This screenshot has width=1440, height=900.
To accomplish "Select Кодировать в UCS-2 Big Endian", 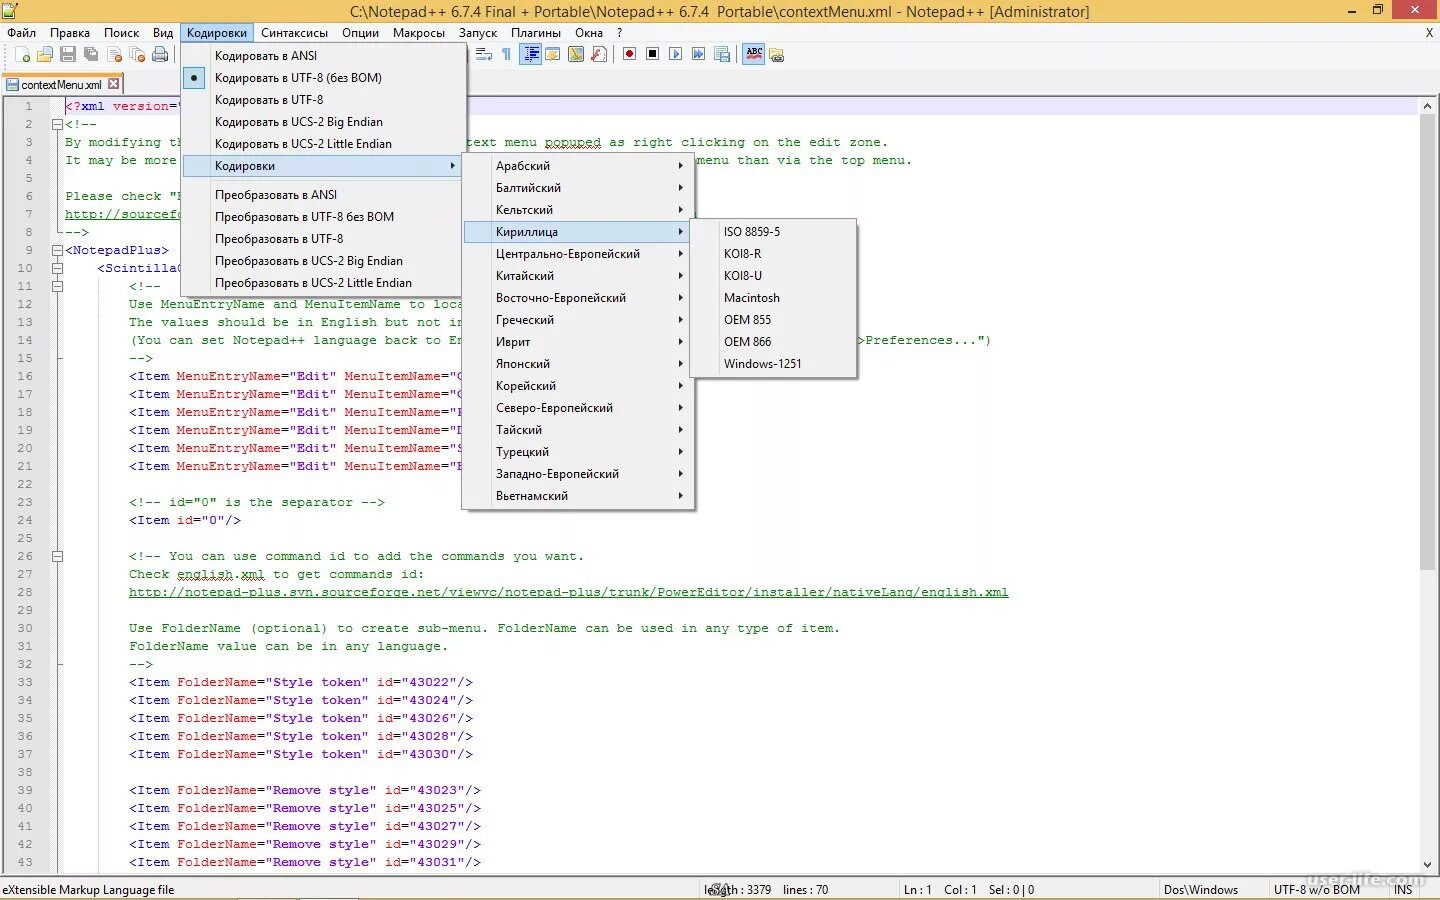I will pos(324,122).
